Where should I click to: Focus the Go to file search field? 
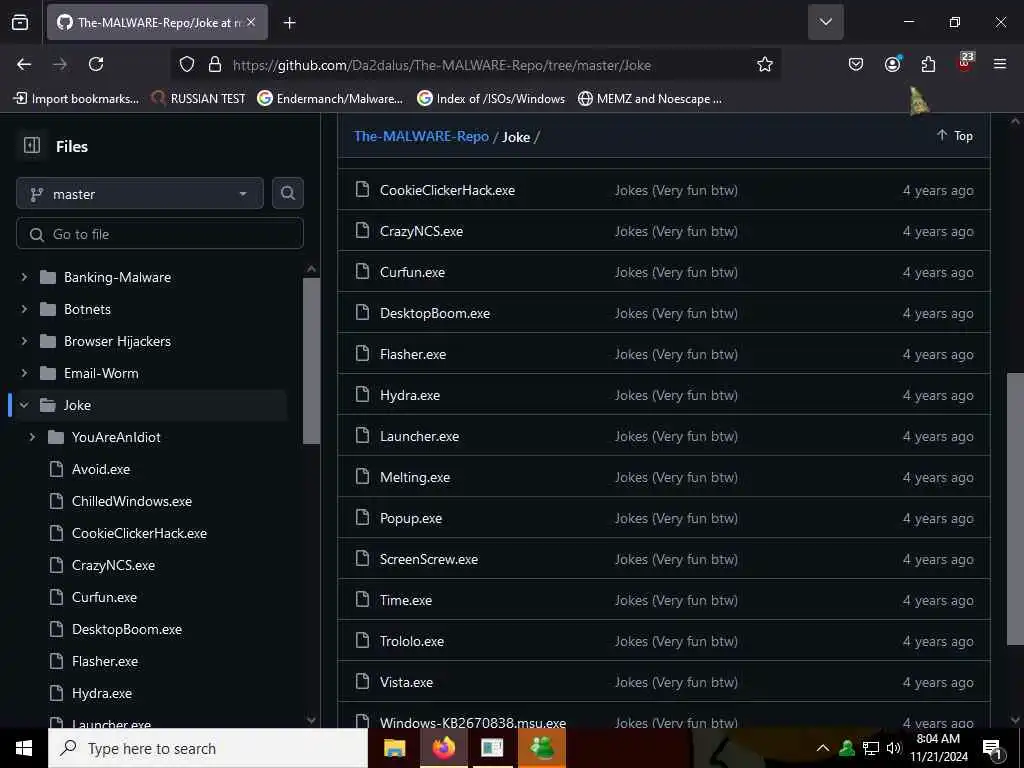160,234
